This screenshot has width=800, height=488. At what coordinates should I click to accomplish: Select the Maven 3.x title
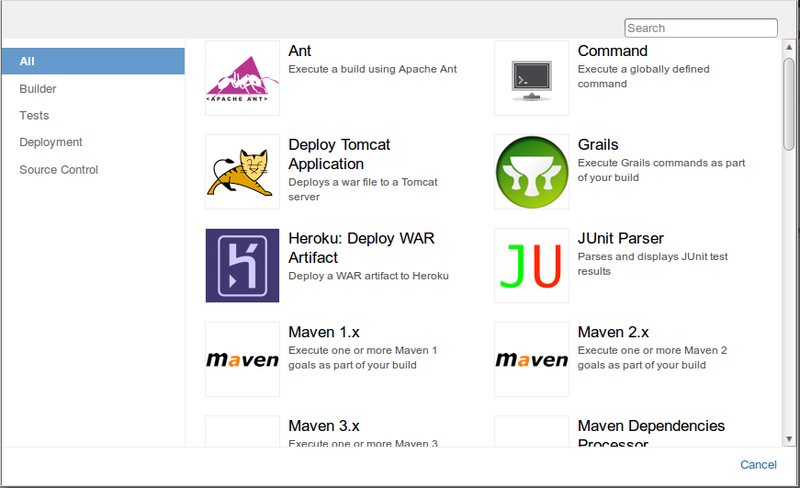(x=324, y=426)
